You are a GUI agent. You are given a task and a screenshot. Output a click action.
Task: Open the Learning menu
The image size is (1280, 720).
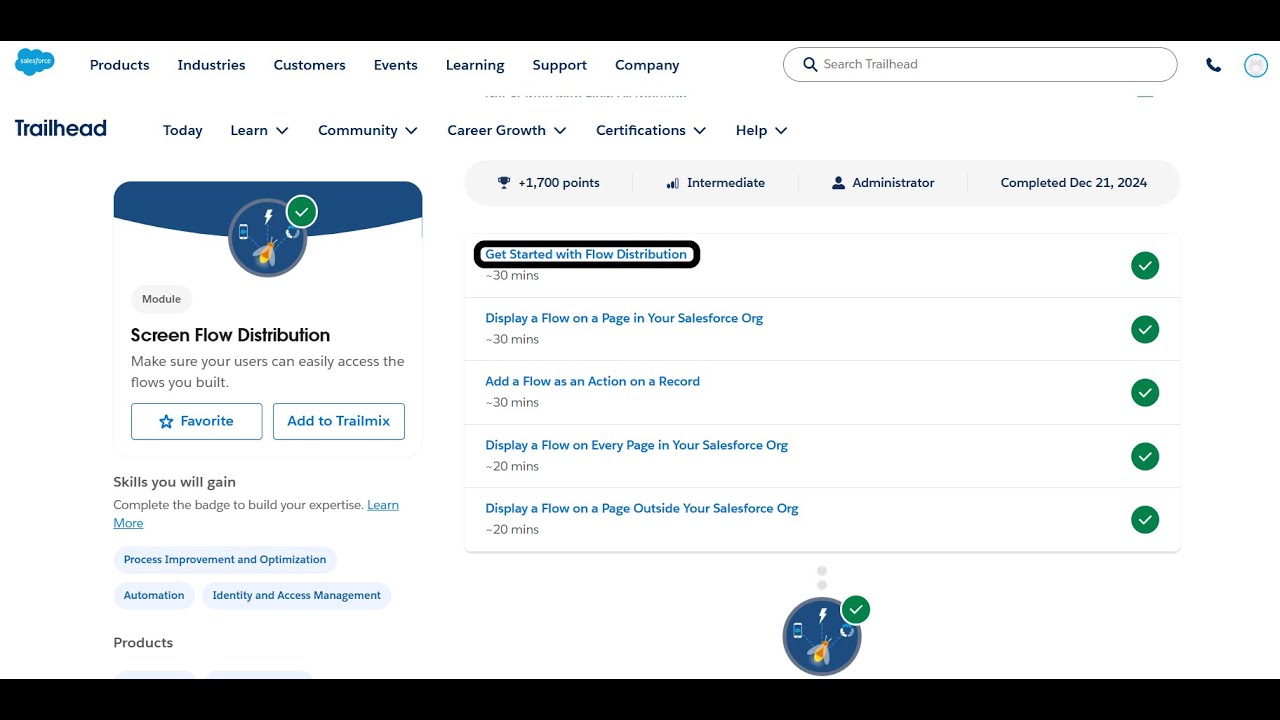click(475, 65)
